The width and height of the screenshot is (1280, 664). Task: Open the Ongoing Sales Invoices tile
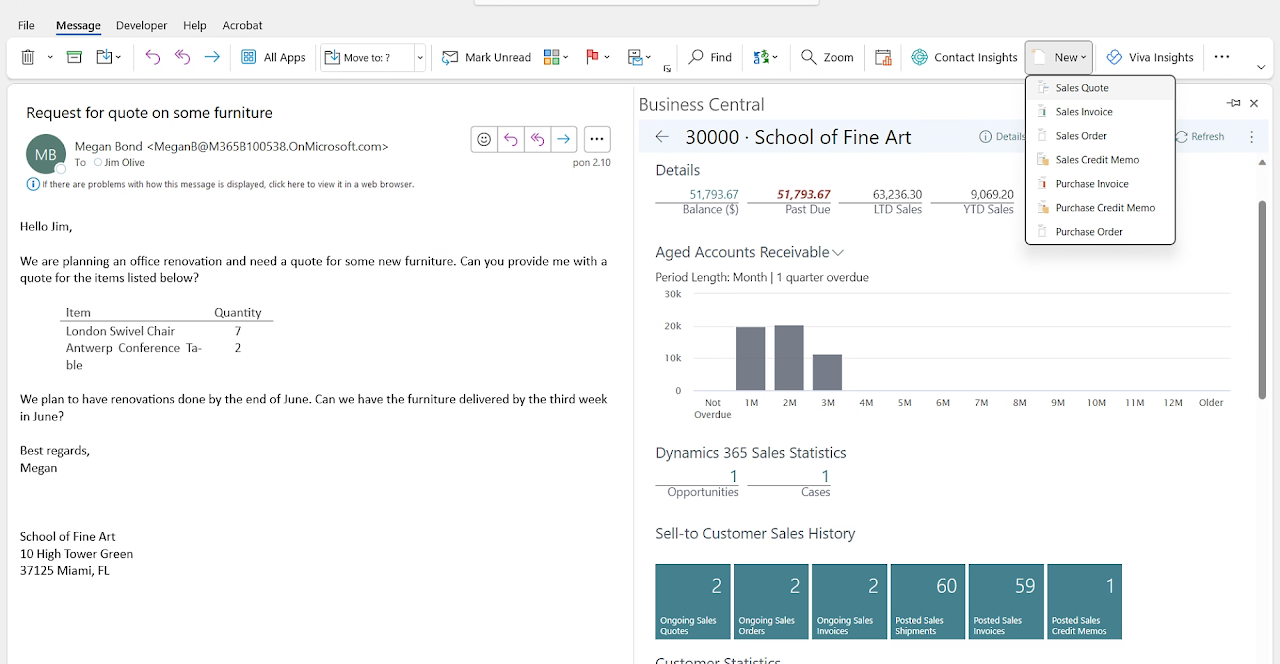850,602
